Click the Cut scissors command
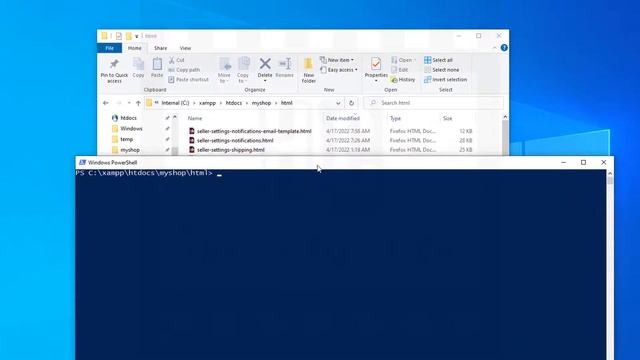Image resolution: width=640 pixels, height=360 pixels. (x=176, y=60)
